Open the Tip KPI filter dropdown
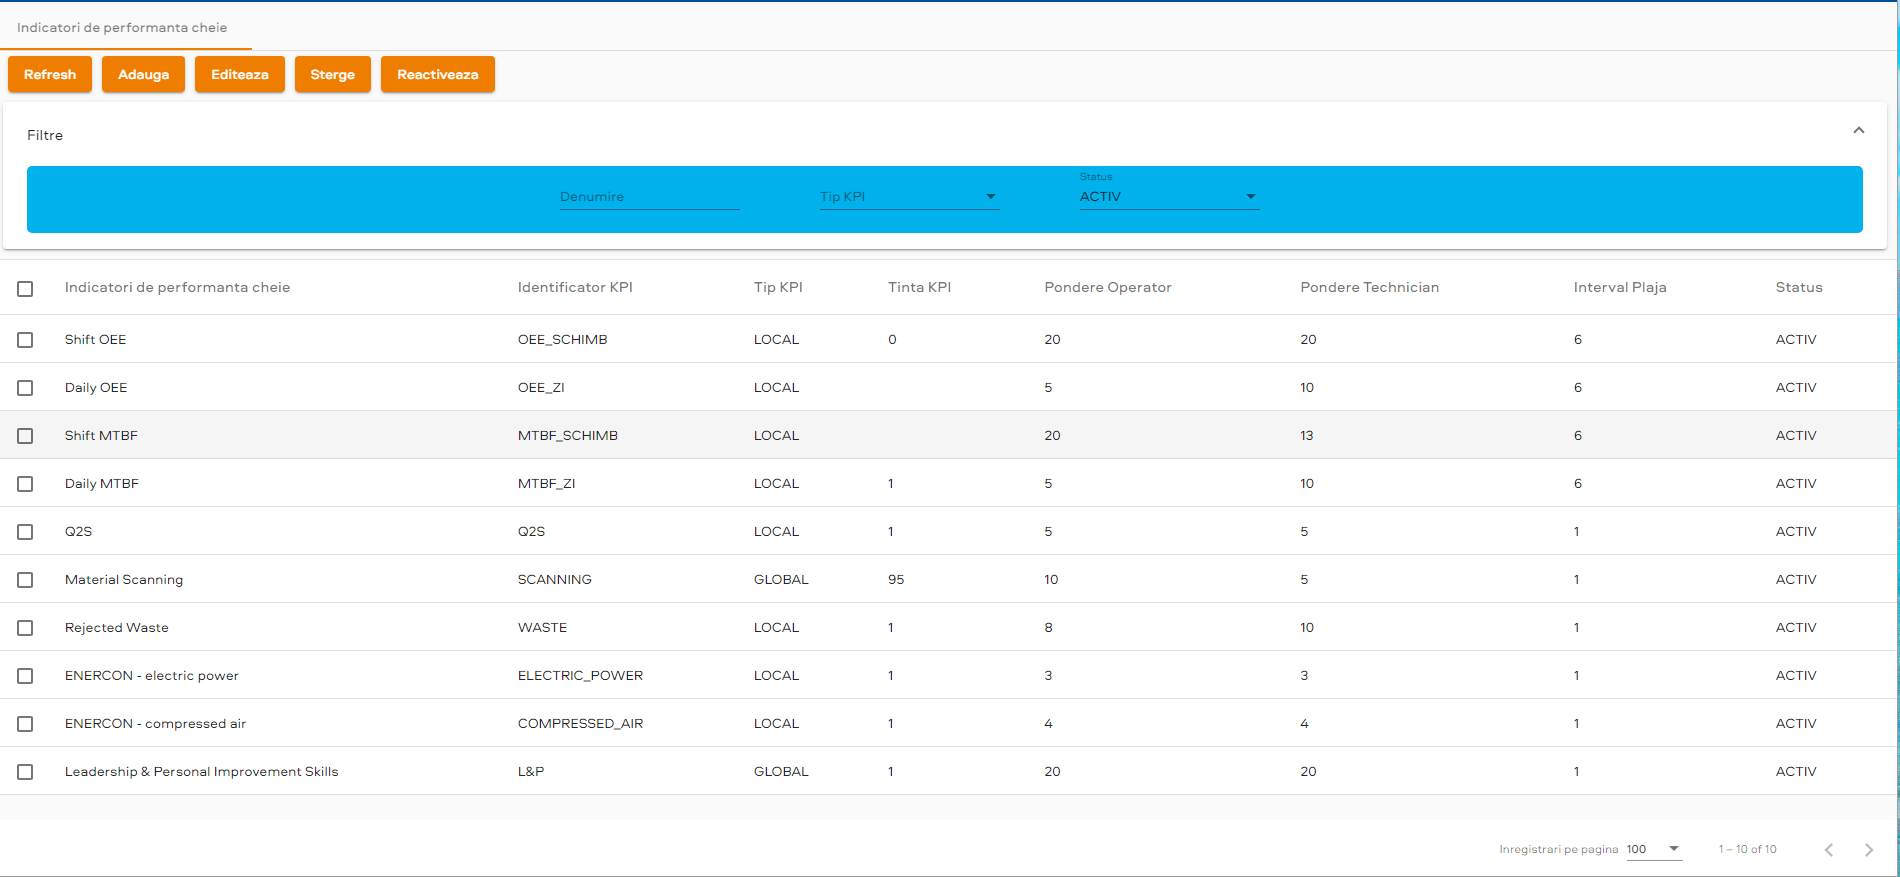The width and height of the screenshot is (1900, 877). [x=908, y=197]
